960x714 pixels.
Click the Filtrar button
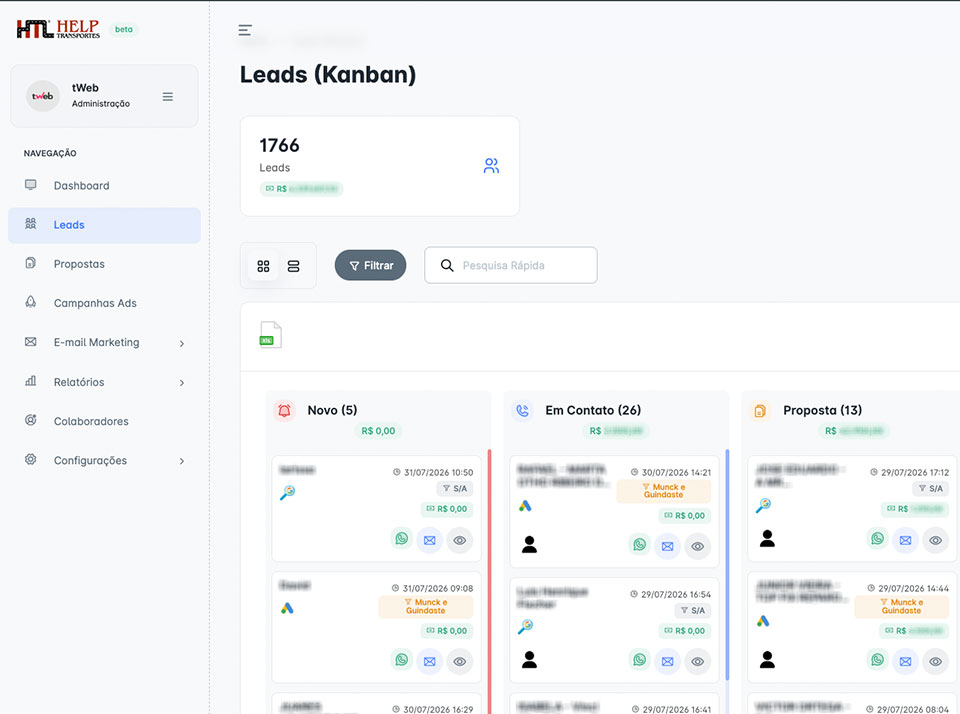click(370, 265)
